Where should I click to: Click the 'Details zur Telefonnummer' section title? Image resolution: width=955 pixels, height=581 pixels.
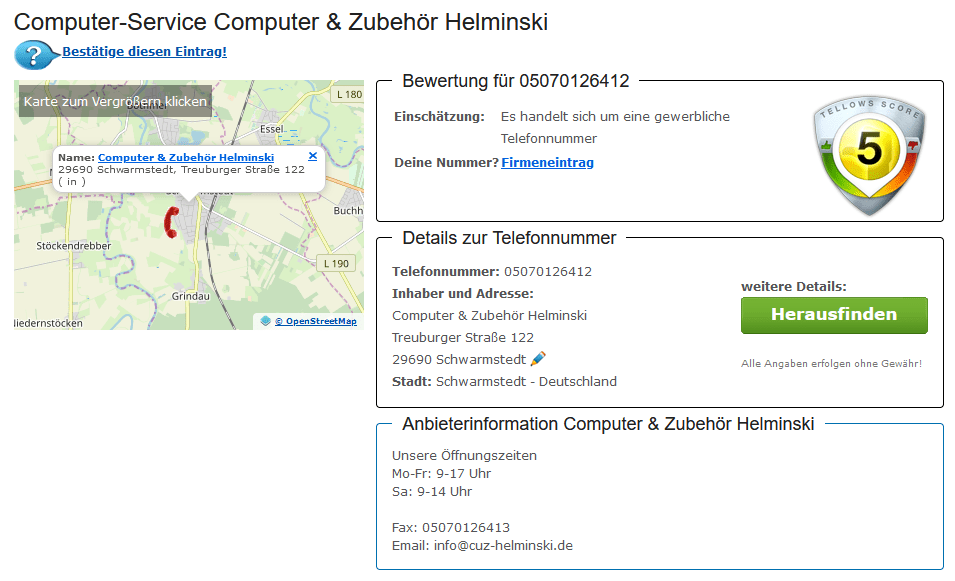pyautogui.click(x=509, y=238)
